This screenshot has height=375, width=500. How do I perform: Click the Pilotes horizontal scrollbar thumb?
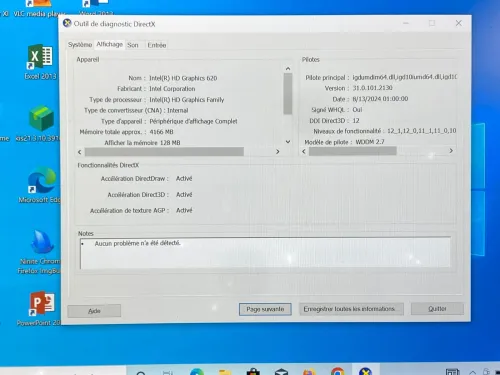(x=353, y=151)
